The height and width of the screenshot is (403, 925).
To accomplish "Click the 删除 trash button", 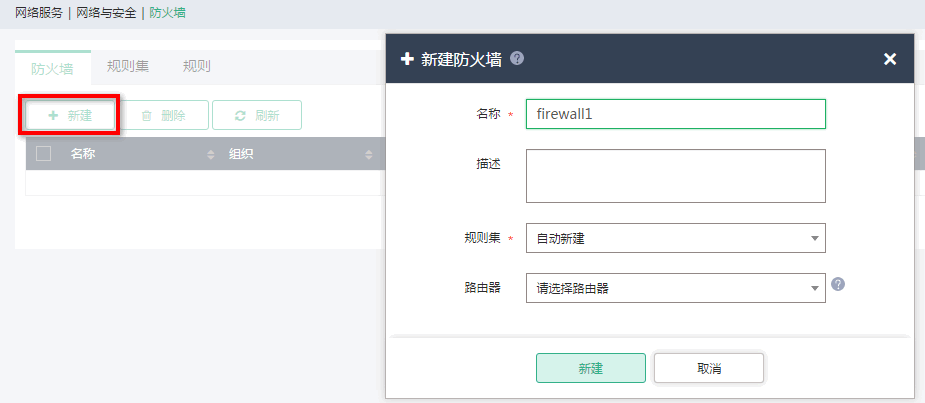I will 163,116.
